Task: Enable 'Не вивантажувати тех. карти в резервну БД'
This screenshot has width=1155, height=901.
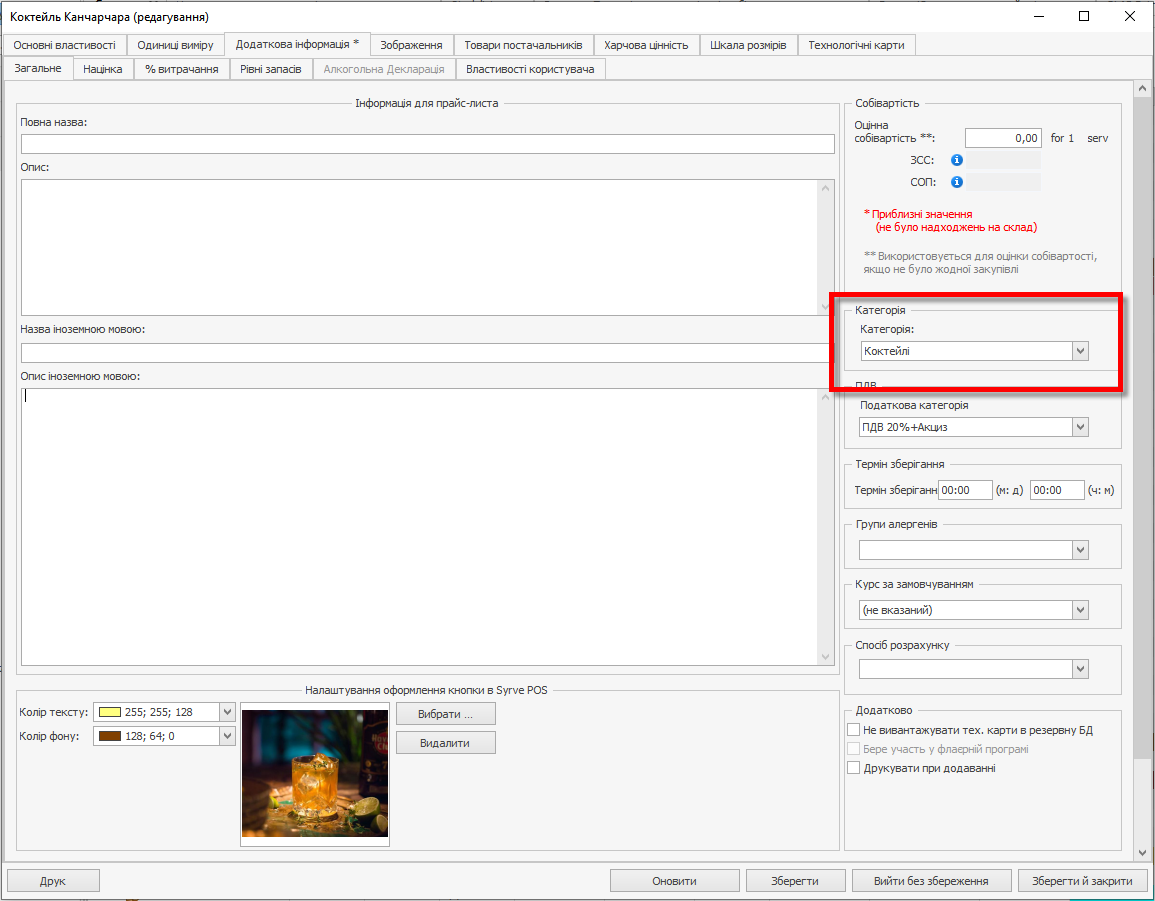Action: click(854, 730)
